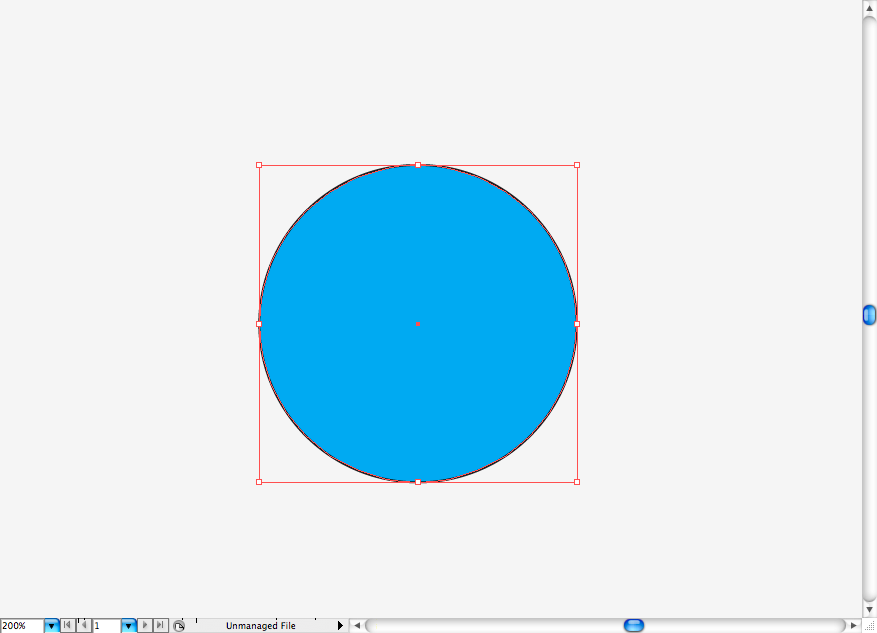
Task: Open the page number dropdown arrow
Action: point(129,626)
